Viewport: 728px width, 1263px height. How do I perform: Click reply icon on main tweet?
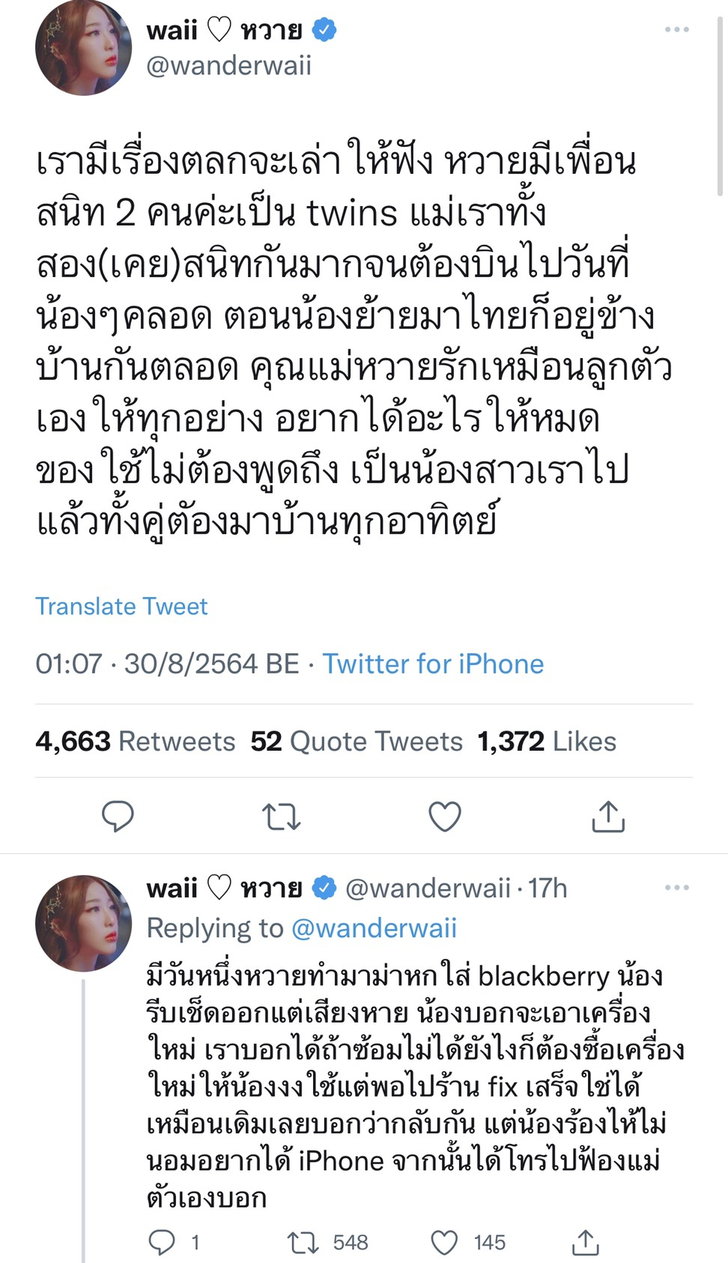tap(118, 817)
